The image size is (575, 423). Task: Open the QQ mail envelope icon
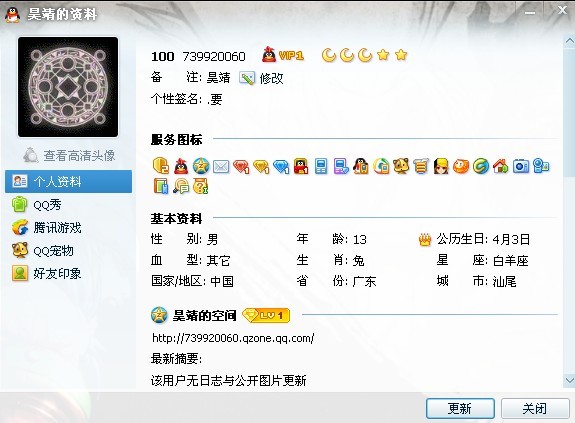[221, 167]
